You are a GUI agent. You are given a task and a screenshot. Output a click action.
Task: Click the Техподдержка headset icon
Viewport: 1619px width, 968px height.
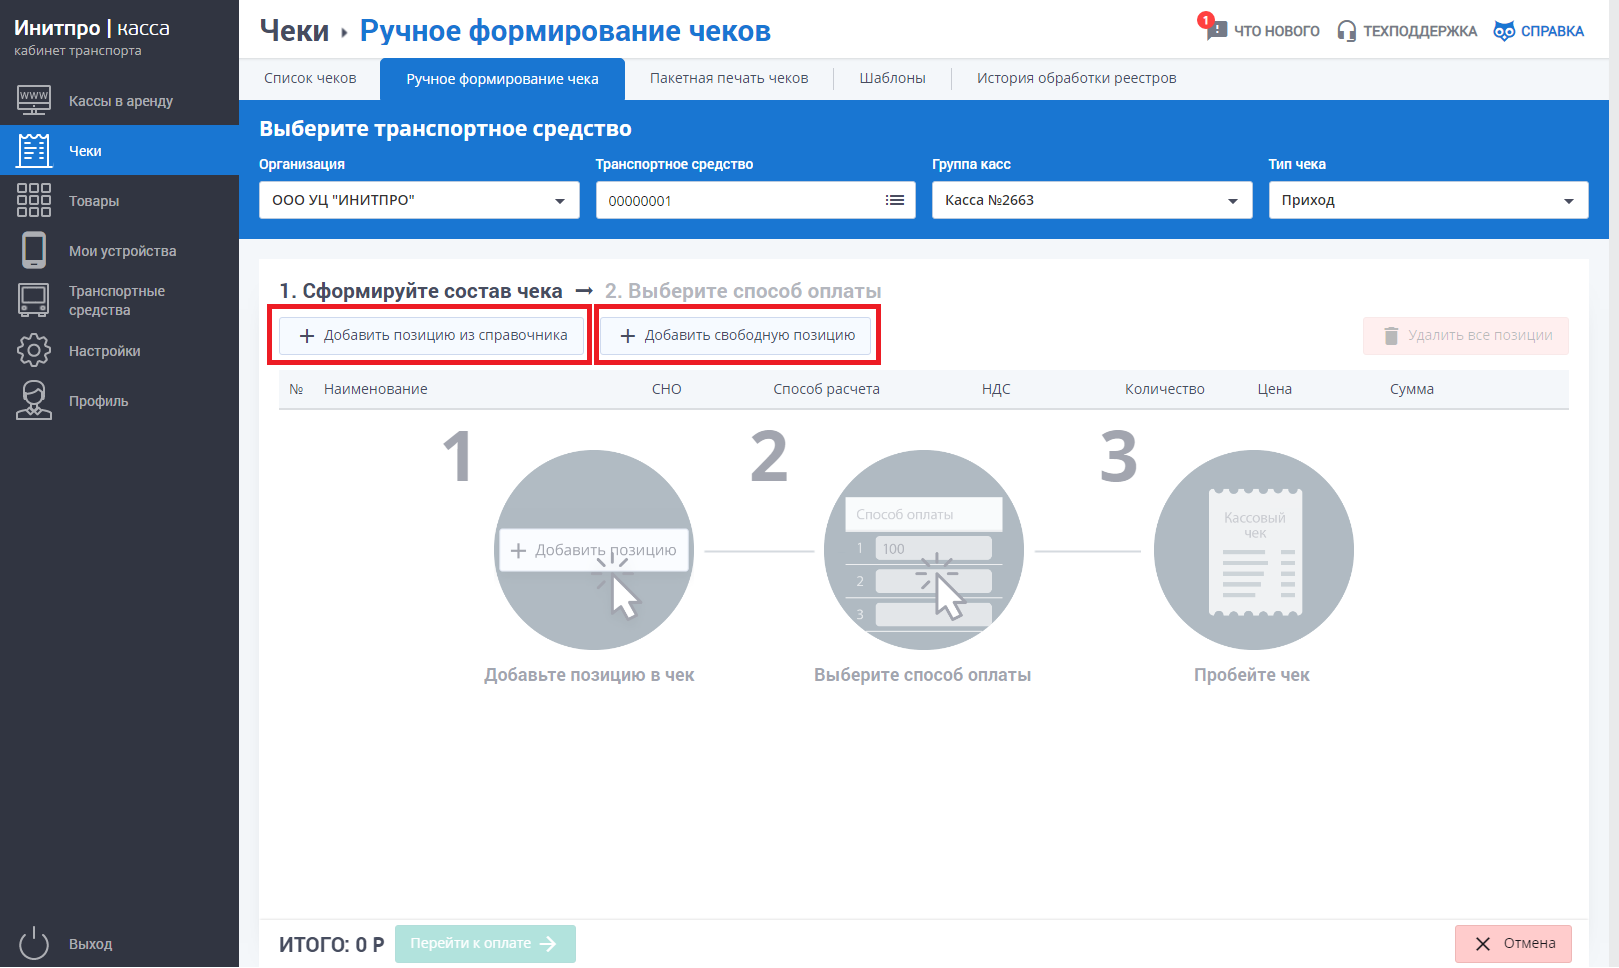(x=1347, y=31)
